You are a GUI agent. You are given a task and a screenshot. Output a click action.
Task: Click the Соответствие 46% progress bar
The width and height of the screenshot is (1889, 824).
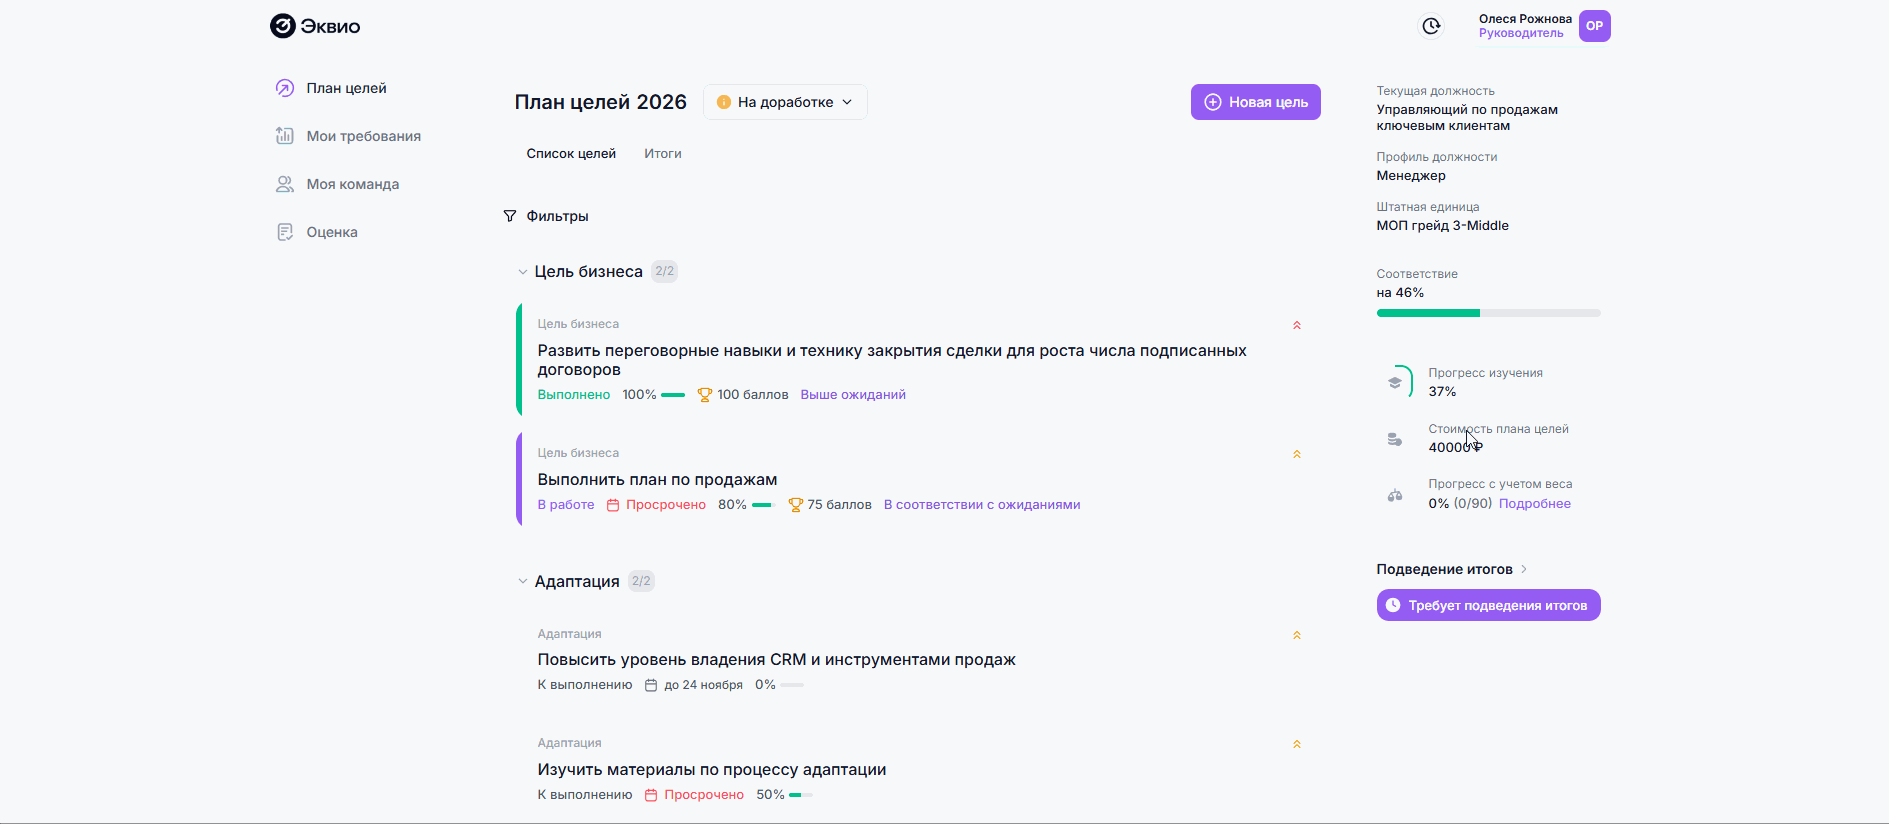[1488, 313]
